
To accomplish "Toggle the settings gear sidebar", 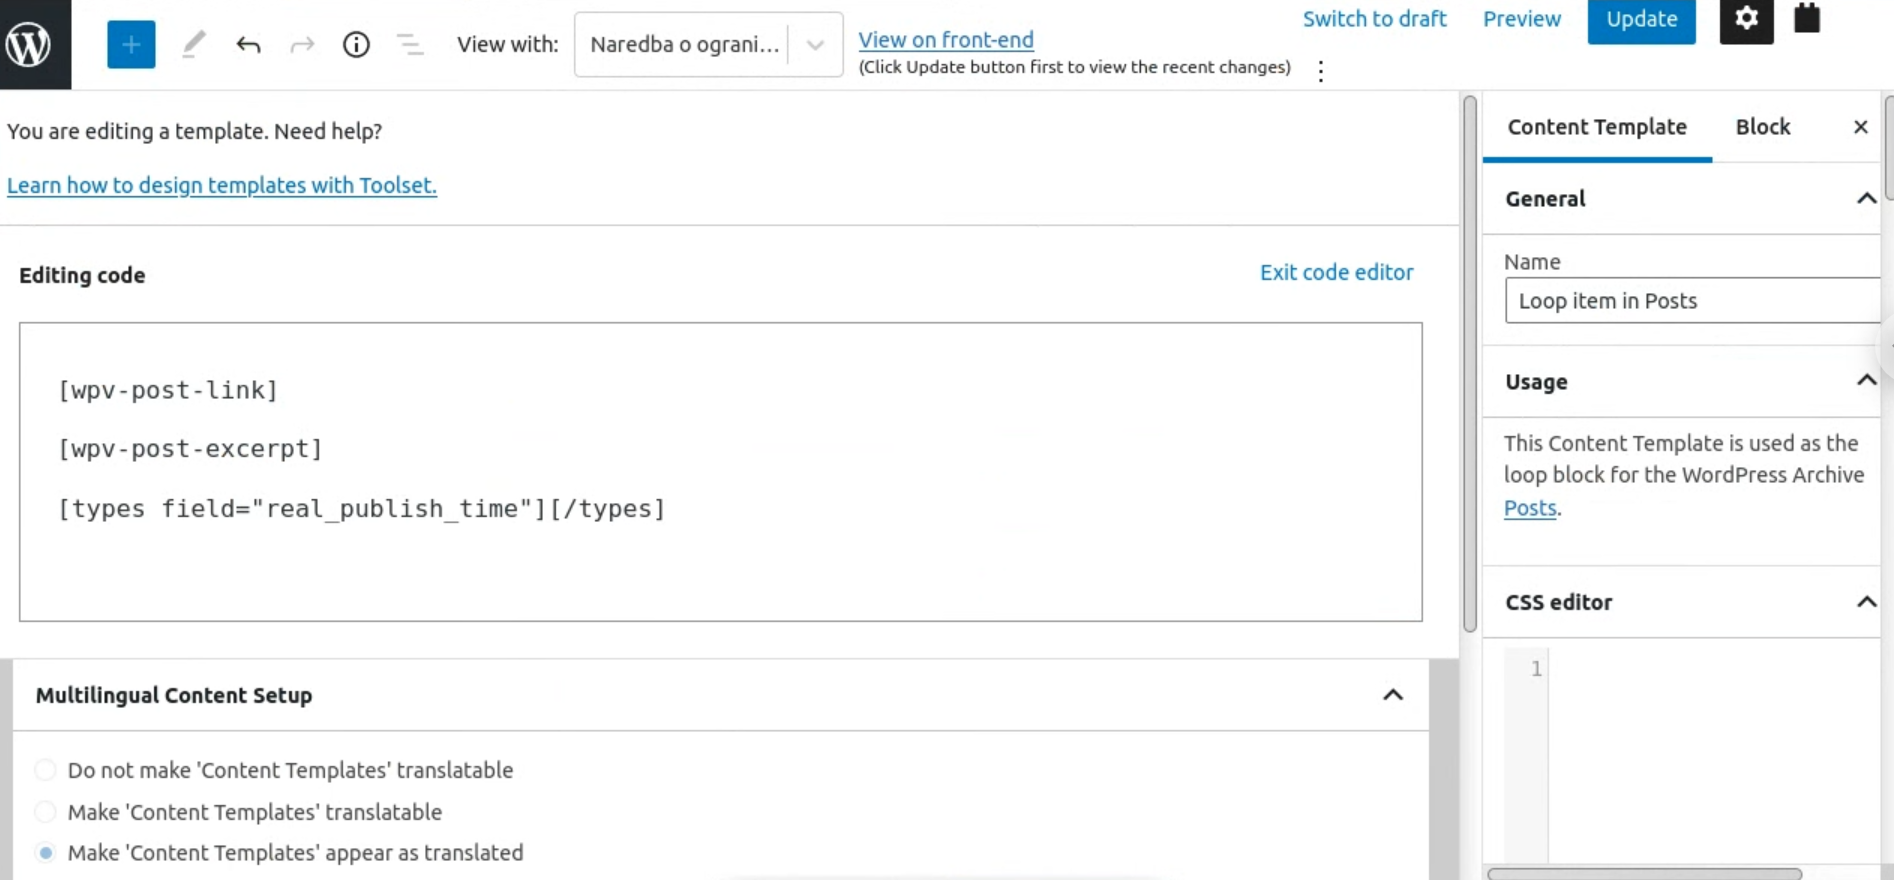I will (x=1746, y=19).
